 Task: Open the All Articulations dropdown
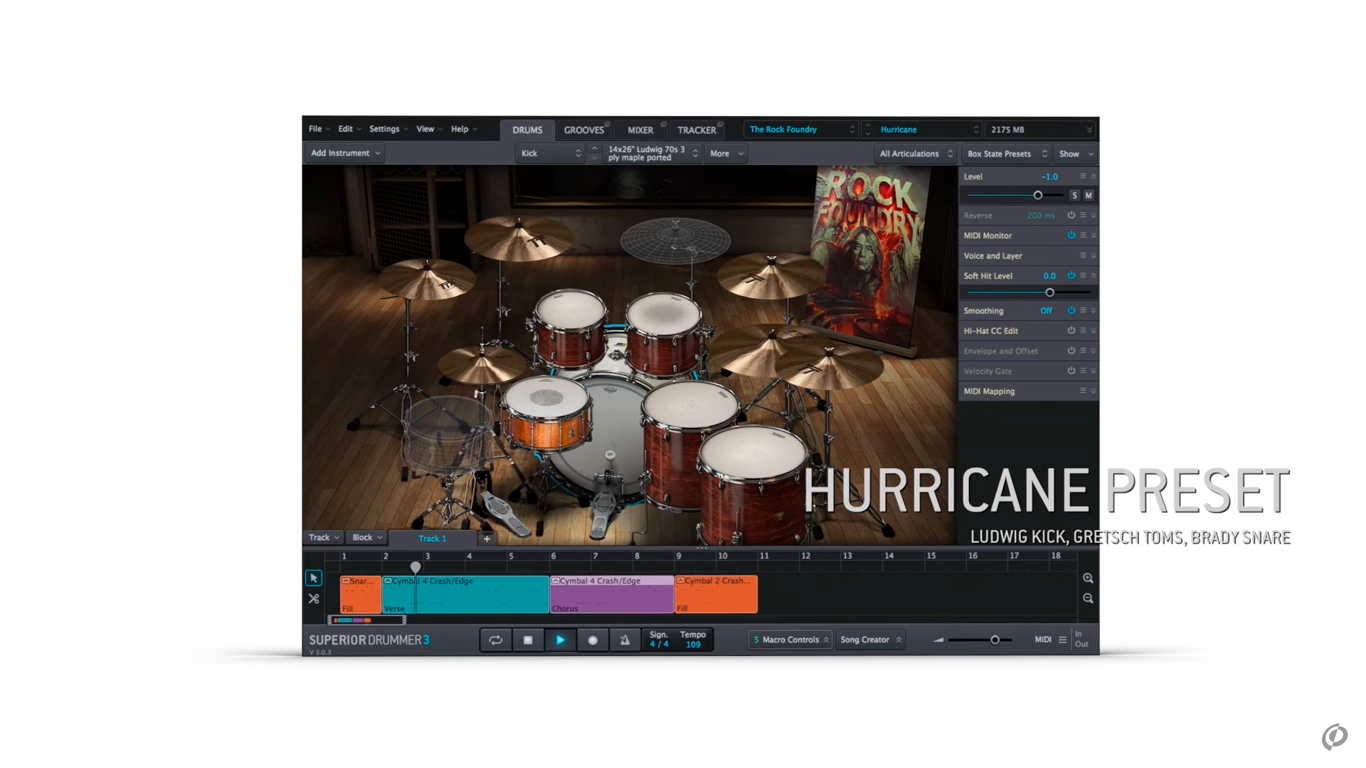pyautogui.click(x=916, y=153)
